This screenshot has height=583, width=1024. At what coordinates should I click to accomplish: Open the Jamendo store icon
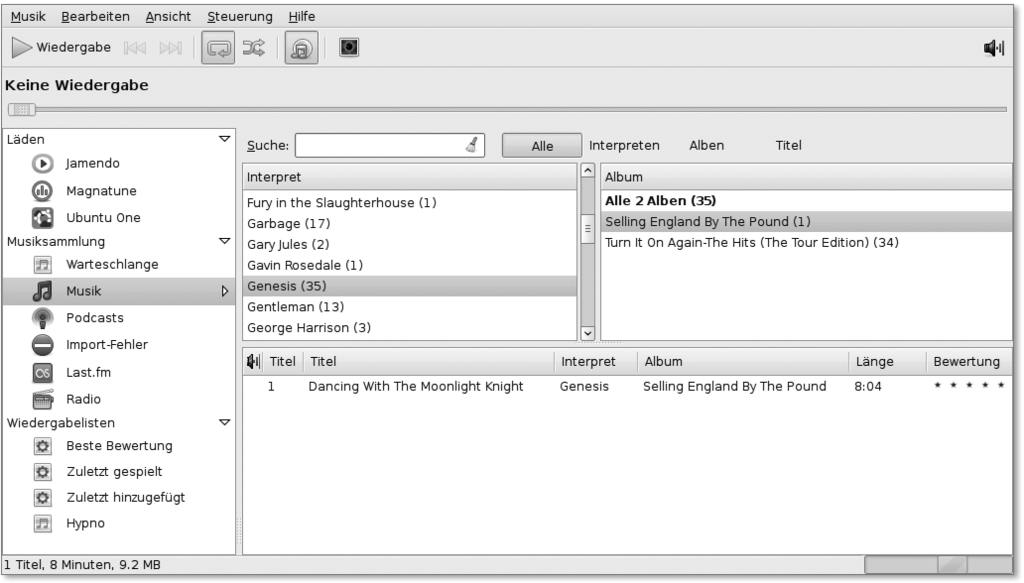43,164
